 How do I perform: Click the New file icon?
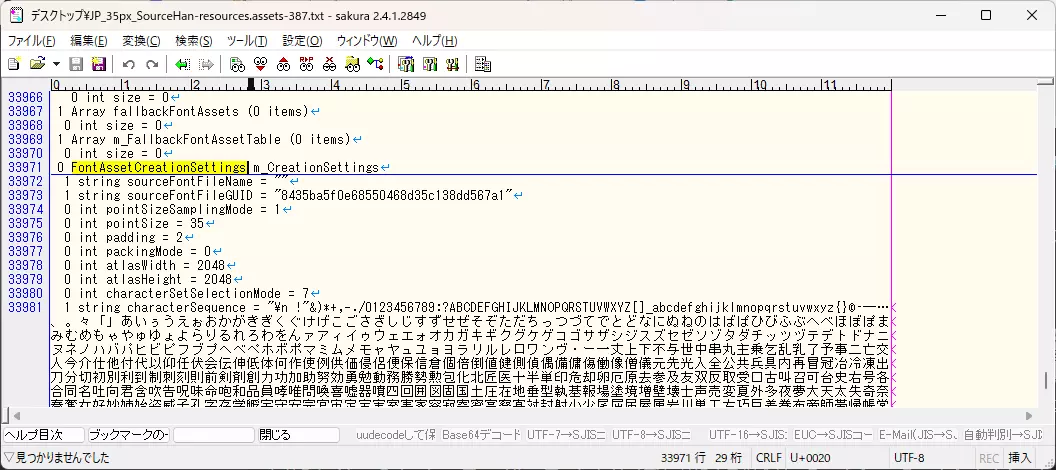tap(14, 64)
